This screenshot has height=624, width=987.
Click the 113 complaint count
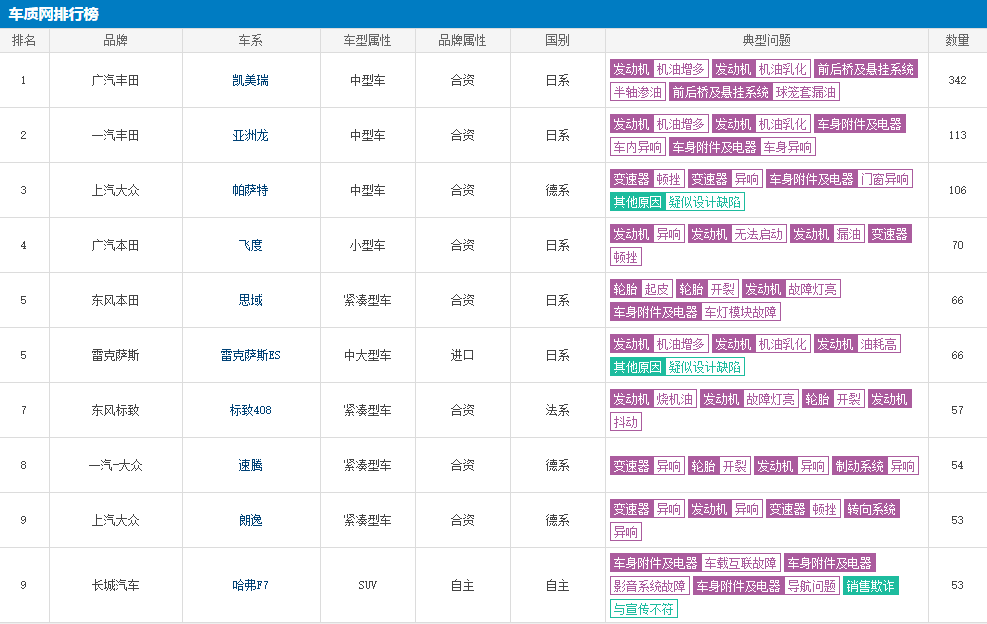tap(957, 135)
